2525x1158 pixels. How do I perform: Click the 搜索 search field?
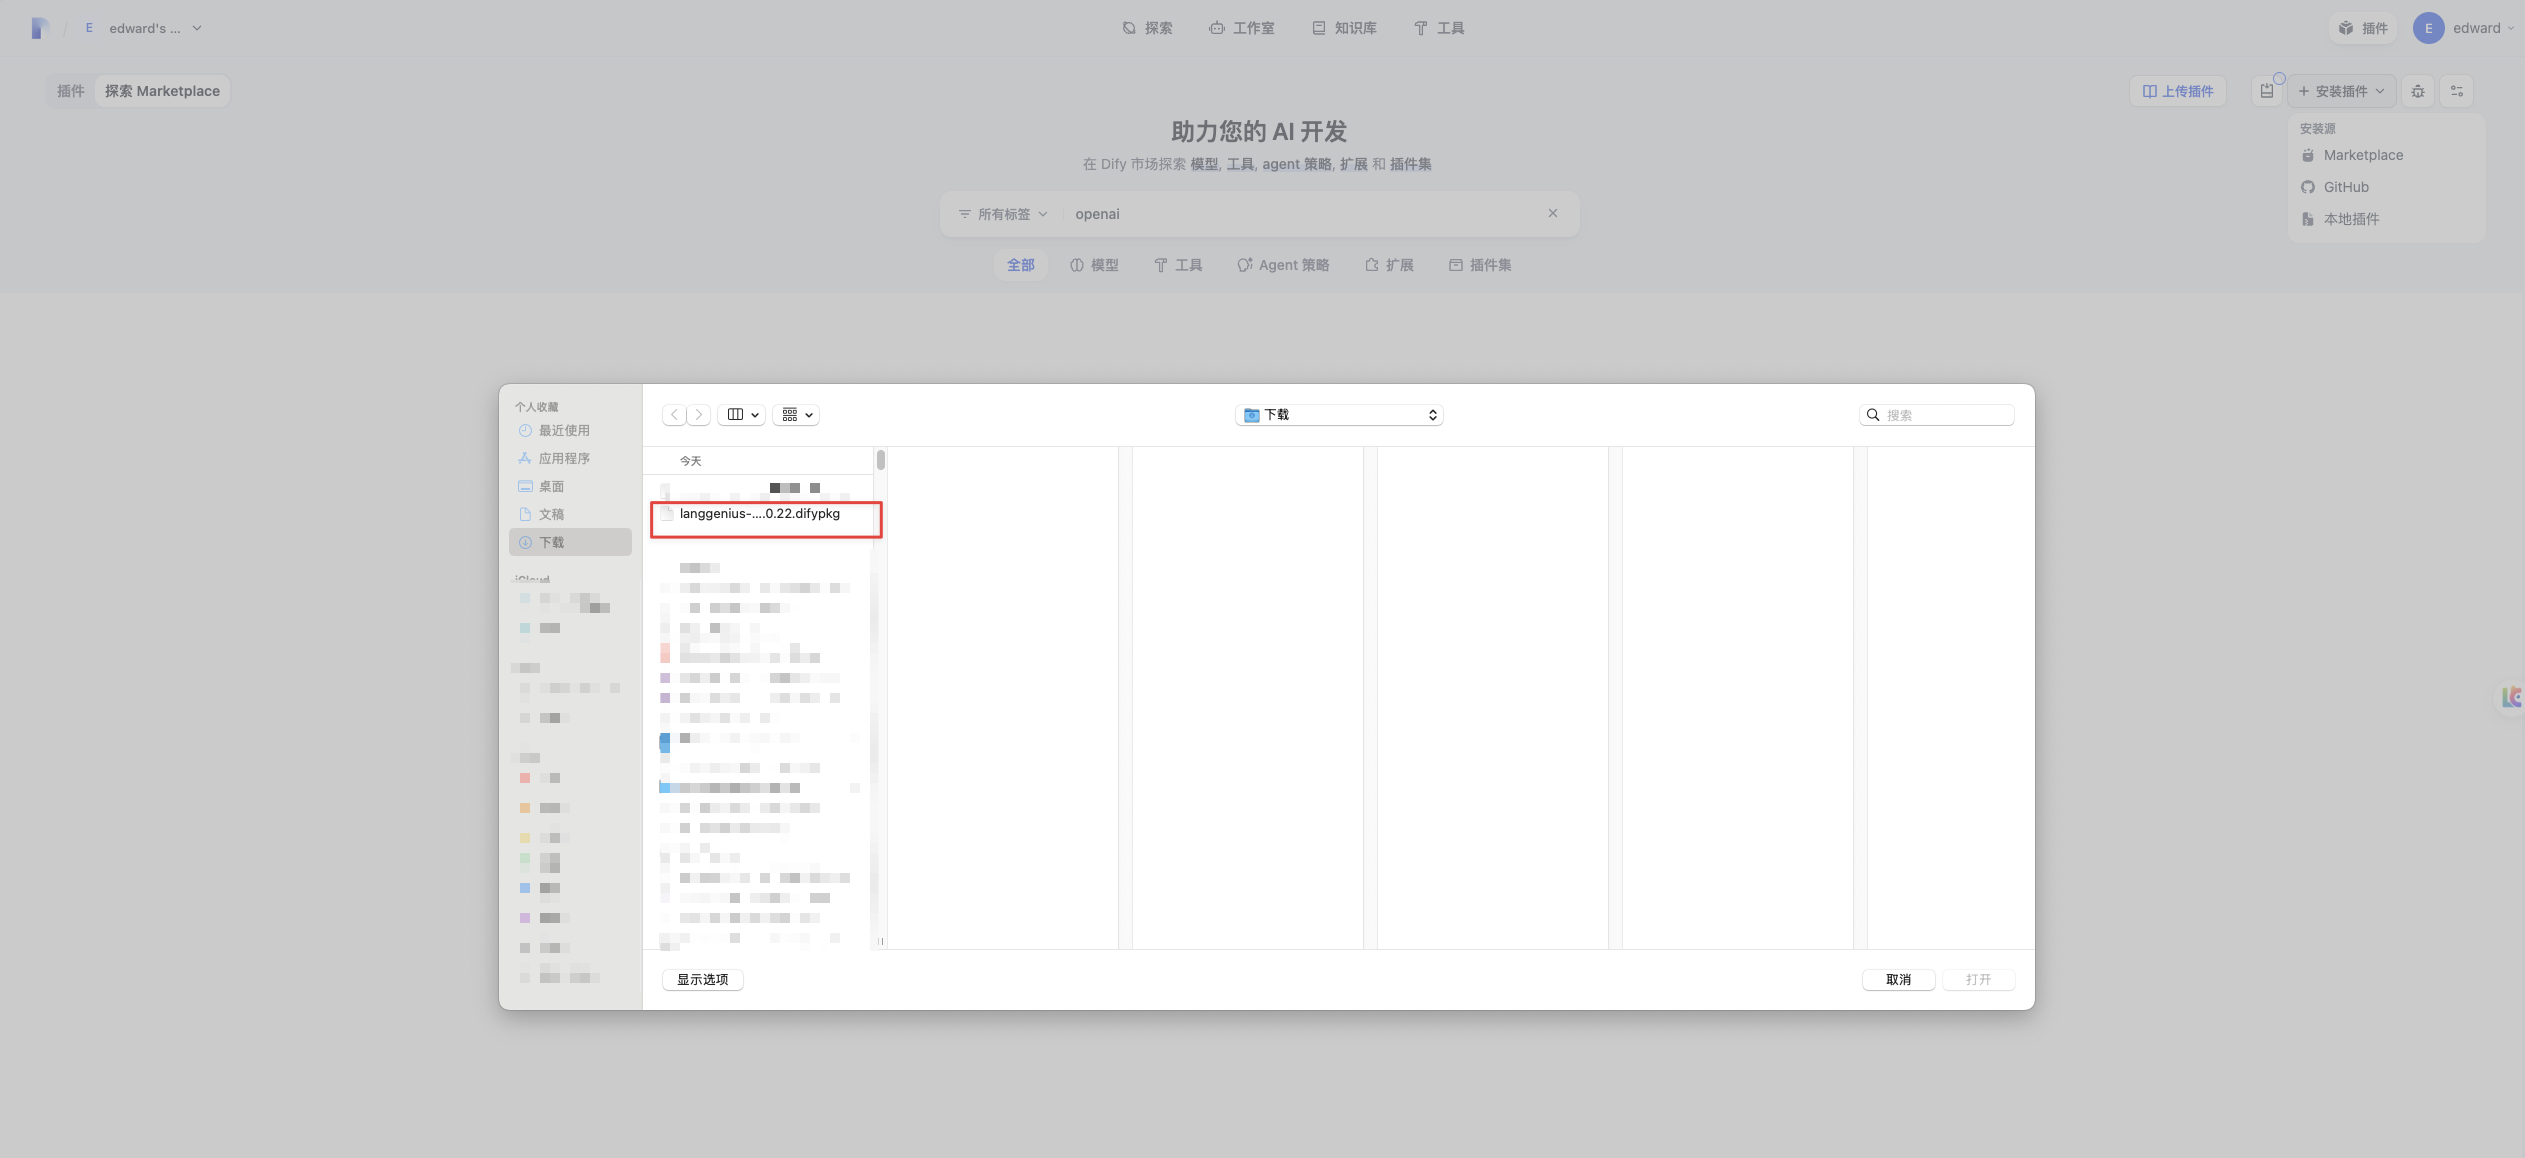[1937, 415]
